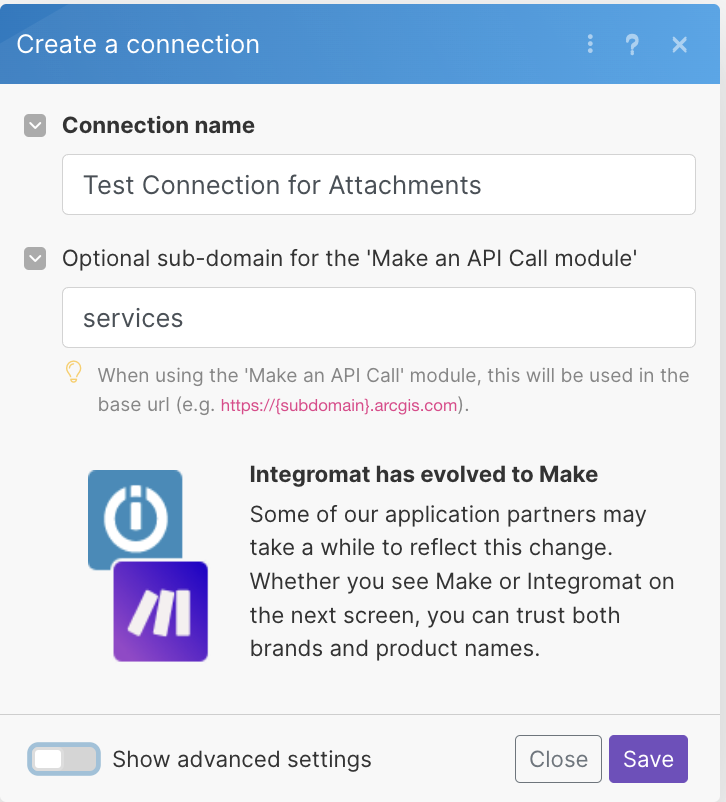The image size is (726, 802).
Task: Slide the advanced settings toggle knob
Action: [48, 759]
